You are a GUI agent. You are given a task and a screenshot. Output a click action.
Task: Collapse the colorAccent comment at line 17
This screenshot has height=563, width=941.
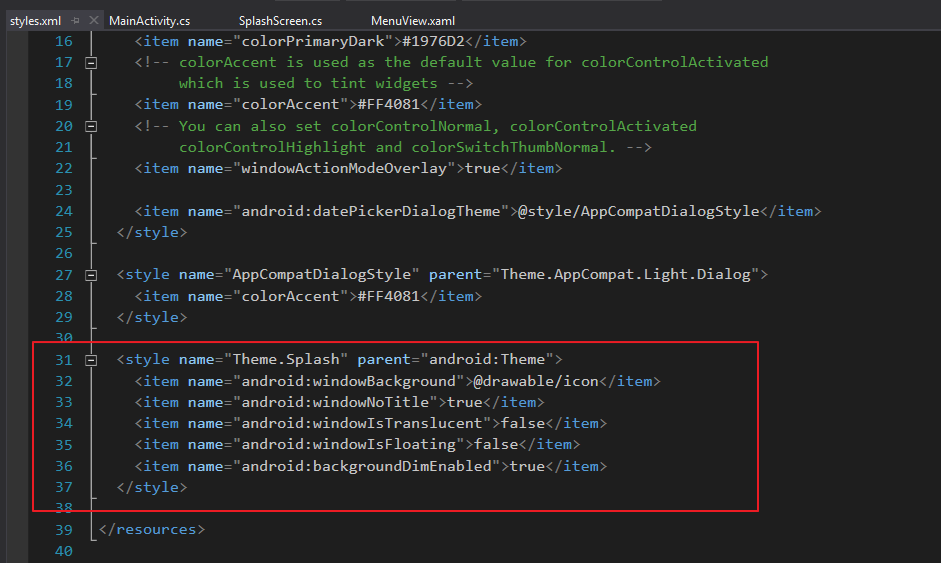tap(91, 62)
